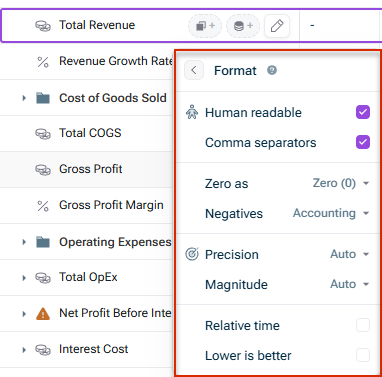Open the Magnitude Auto dropdown
This screenshot has height=377, width=382.
click(350, 284)
